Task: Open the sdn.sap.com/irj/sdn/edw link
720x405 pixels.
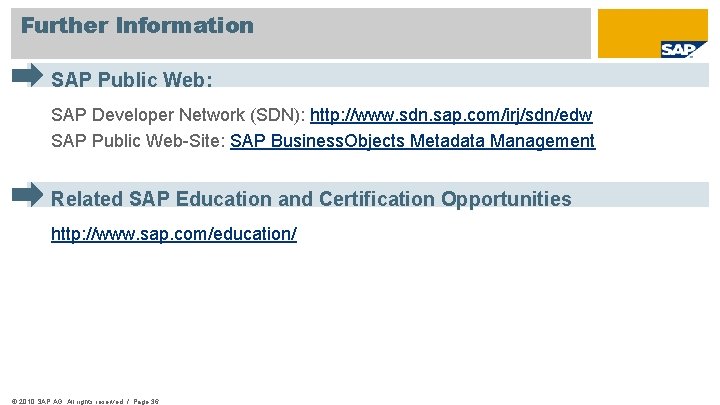Action: pyautogui.click(x=451, y=116)
